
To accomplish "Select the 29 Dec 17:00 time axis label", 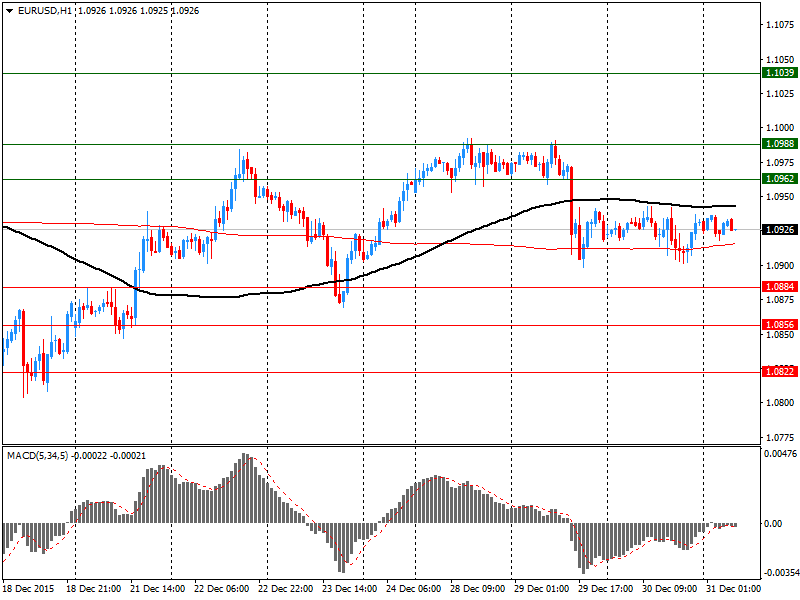I will coord(606,589).
